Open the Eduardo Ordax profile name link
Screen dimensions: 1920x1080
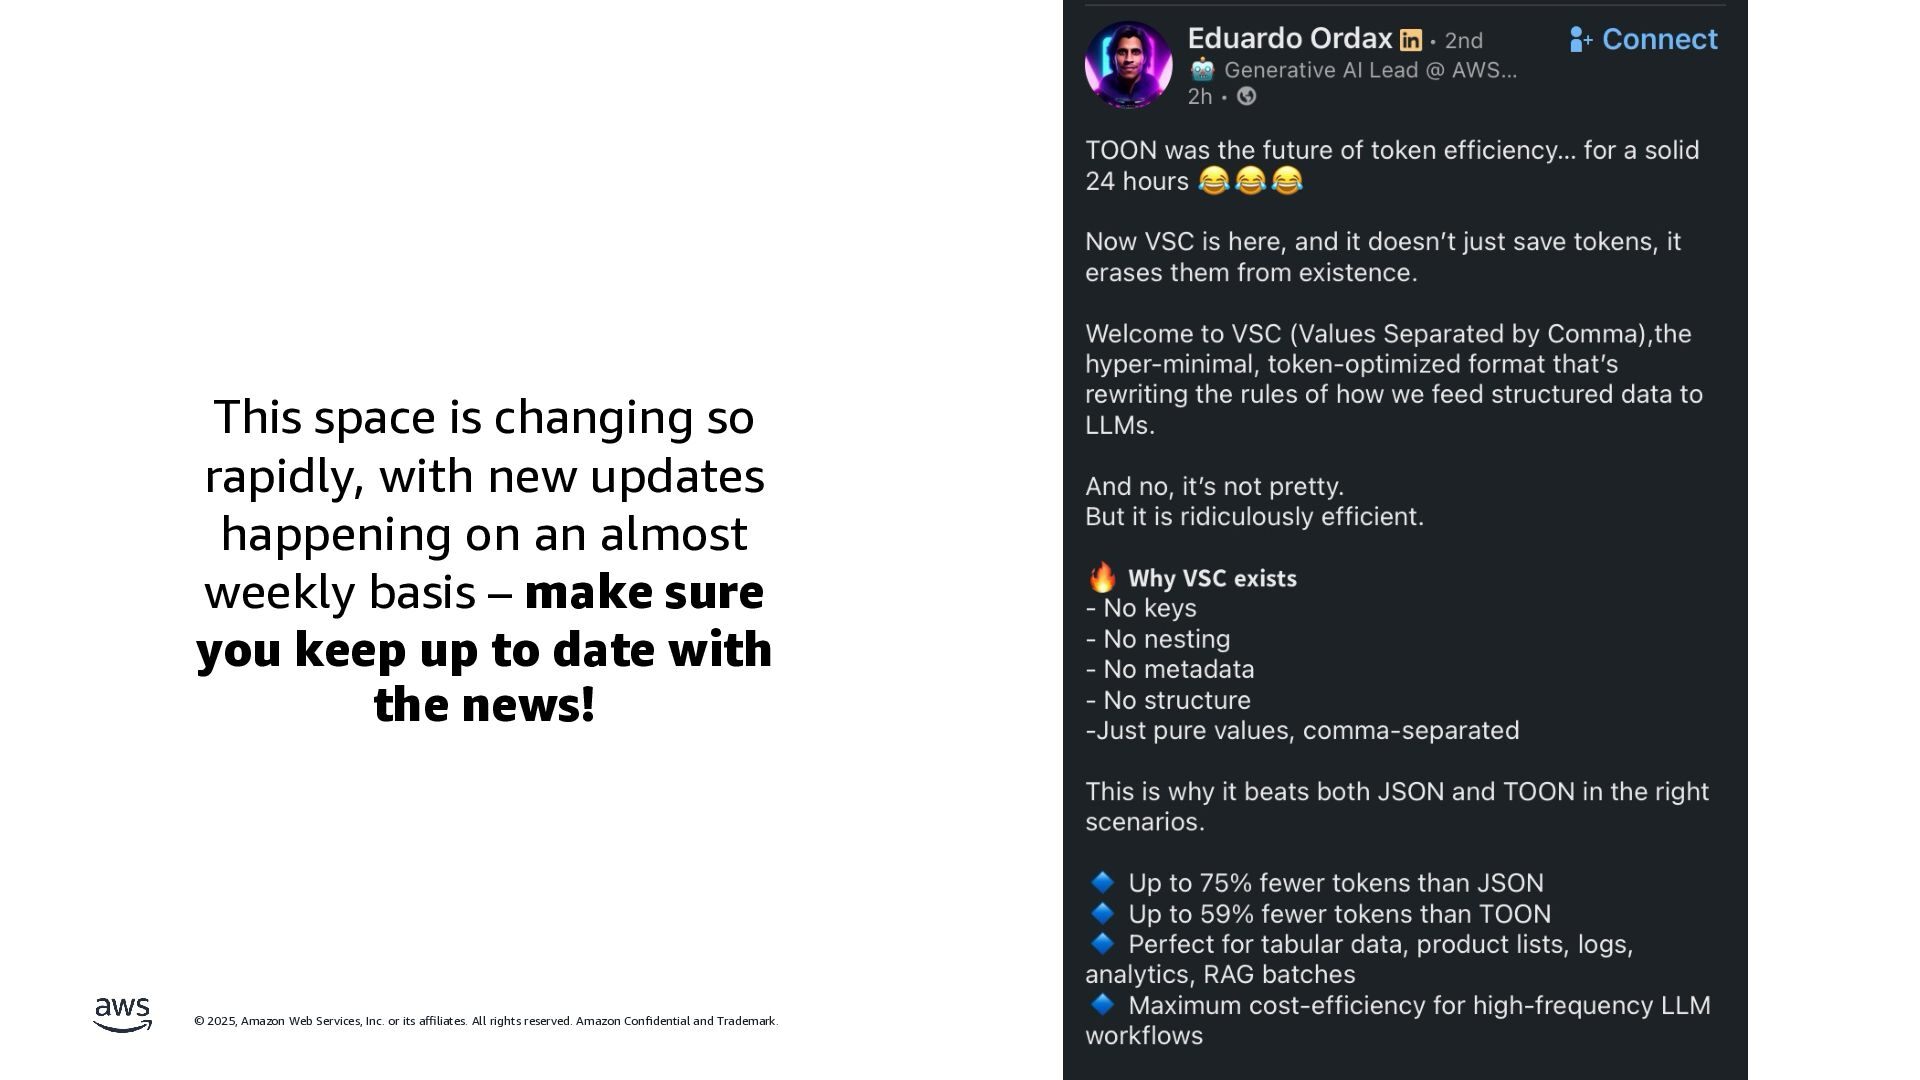point(1289,39)
